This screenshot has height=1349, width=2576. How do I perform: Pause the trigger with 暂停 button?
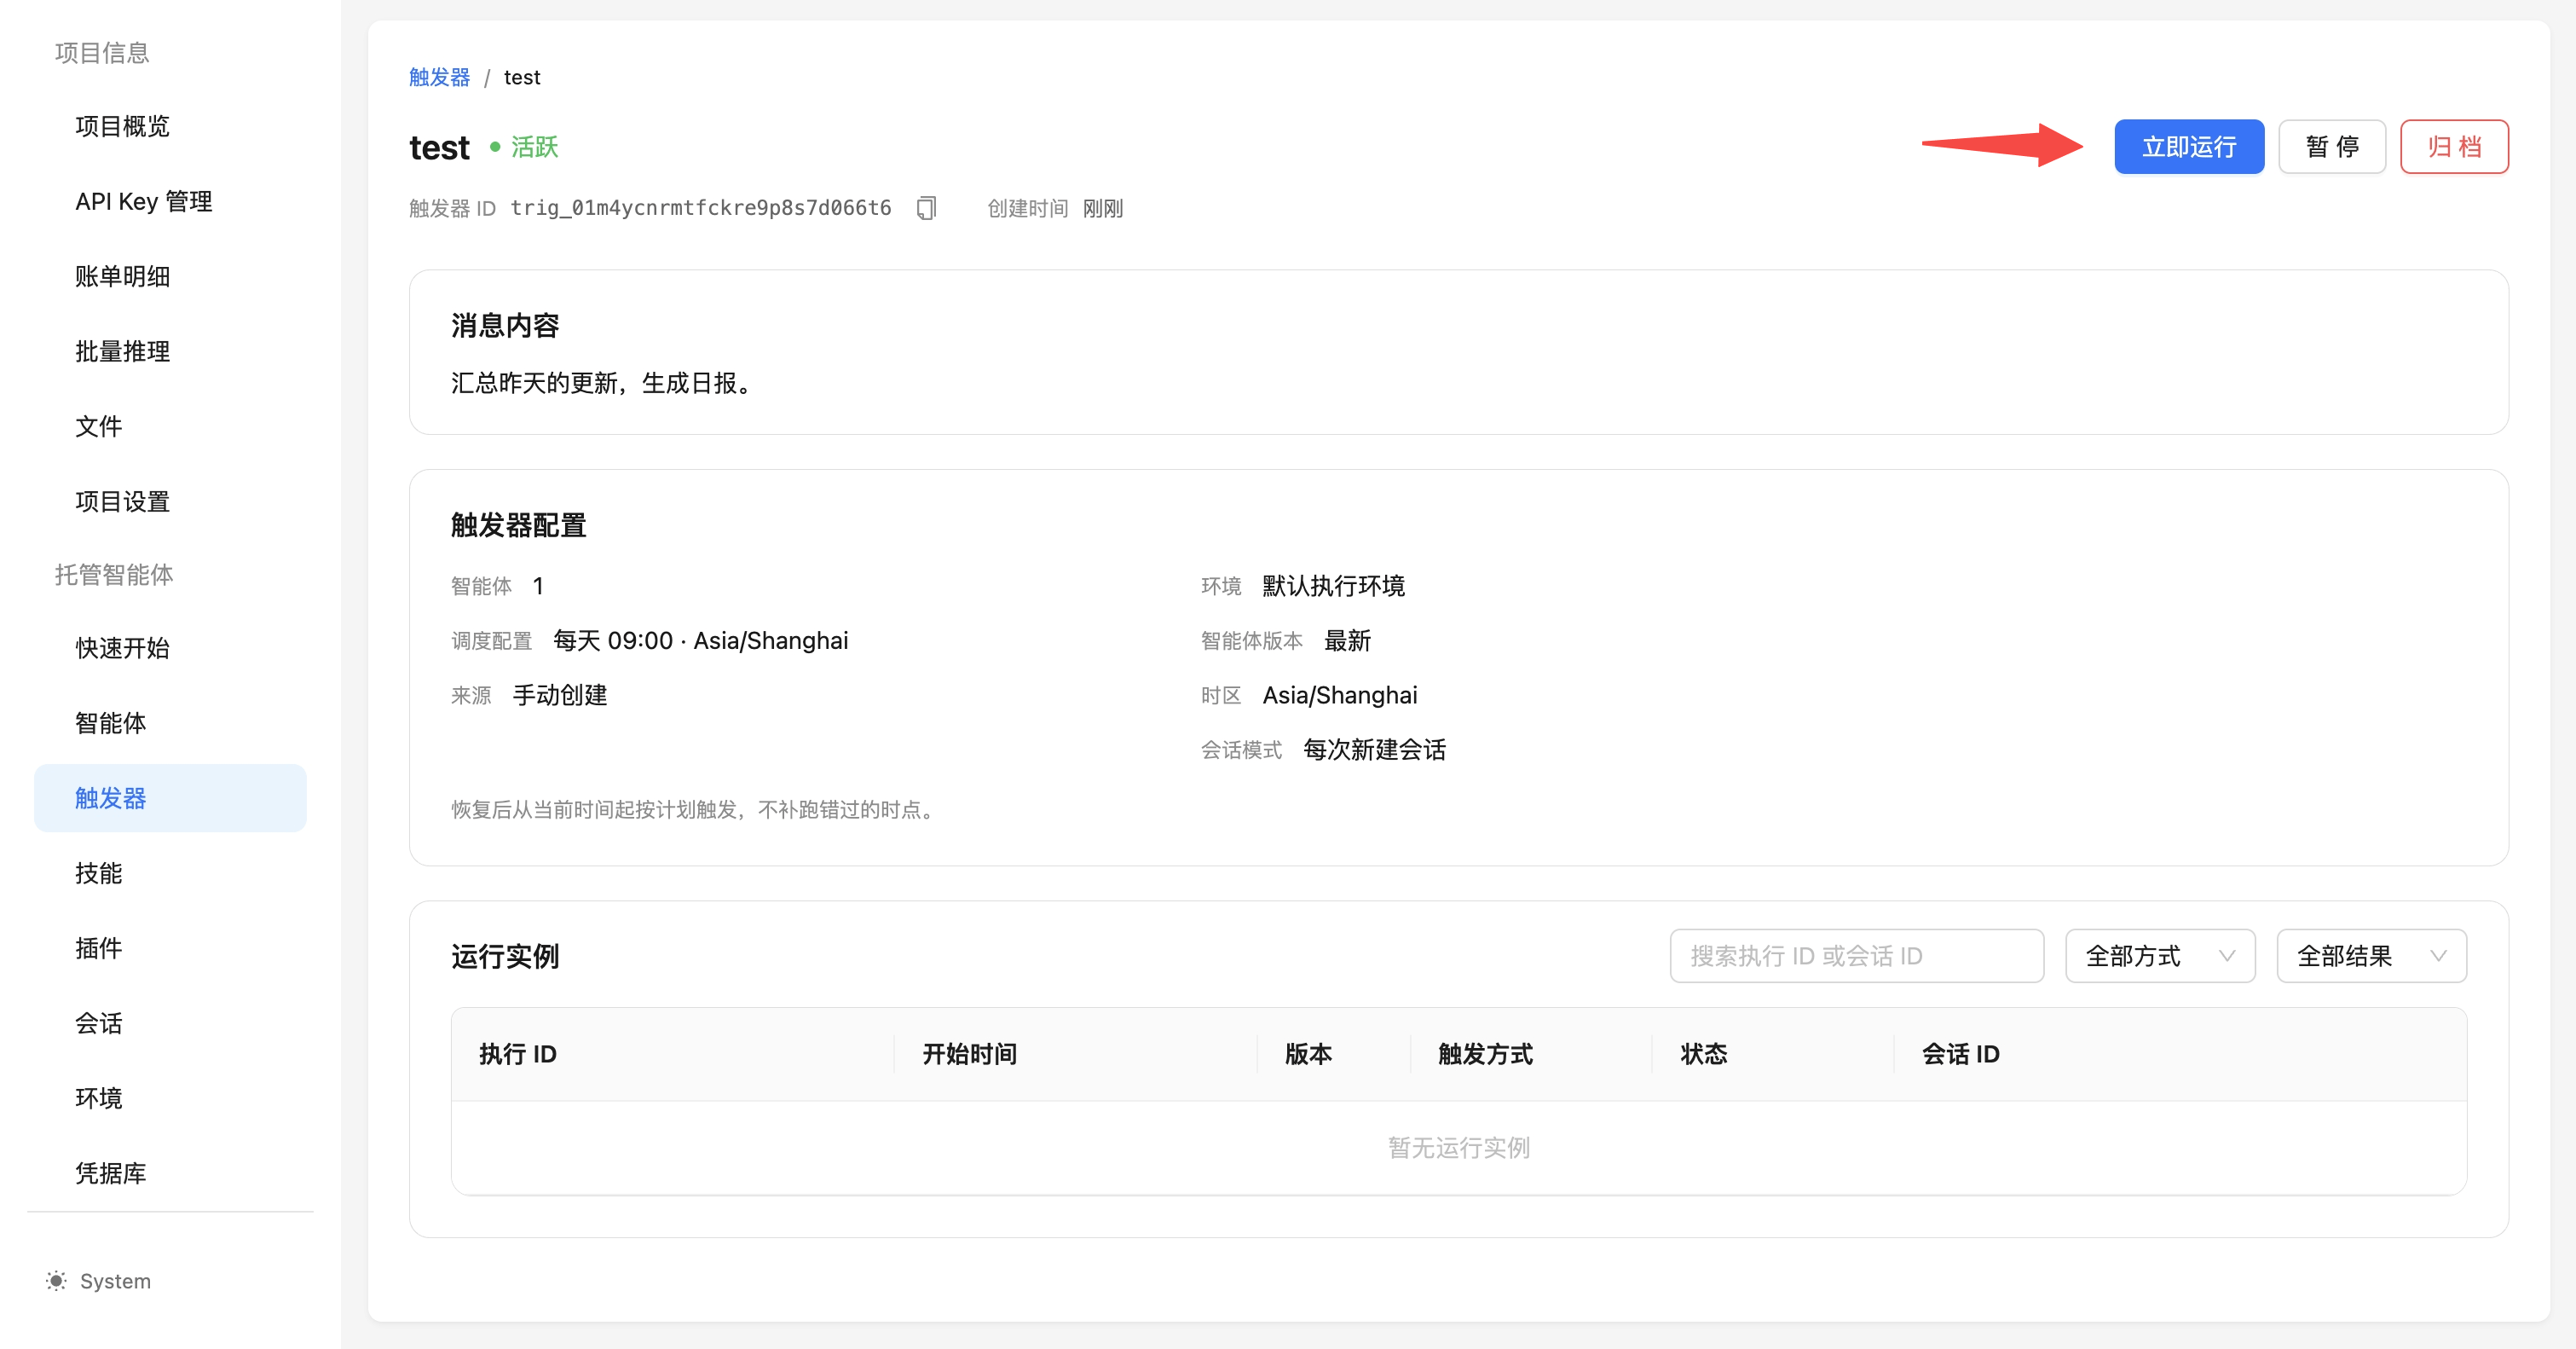click(2331, 147)
